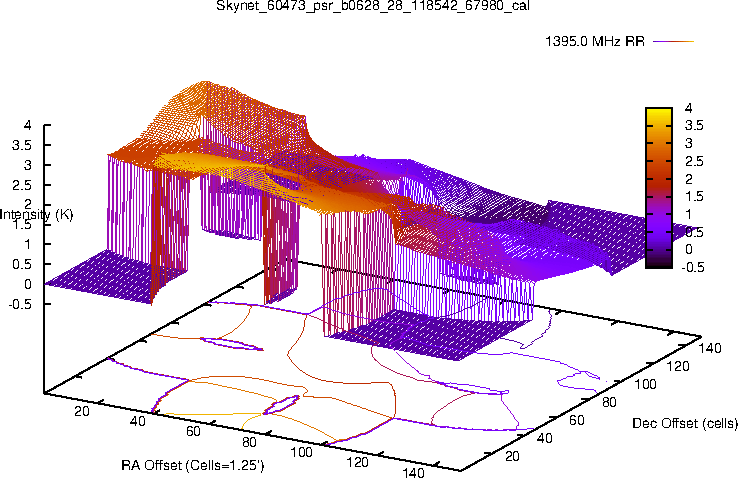Click tick 100 on the RA Offset axis

[301, 452]
